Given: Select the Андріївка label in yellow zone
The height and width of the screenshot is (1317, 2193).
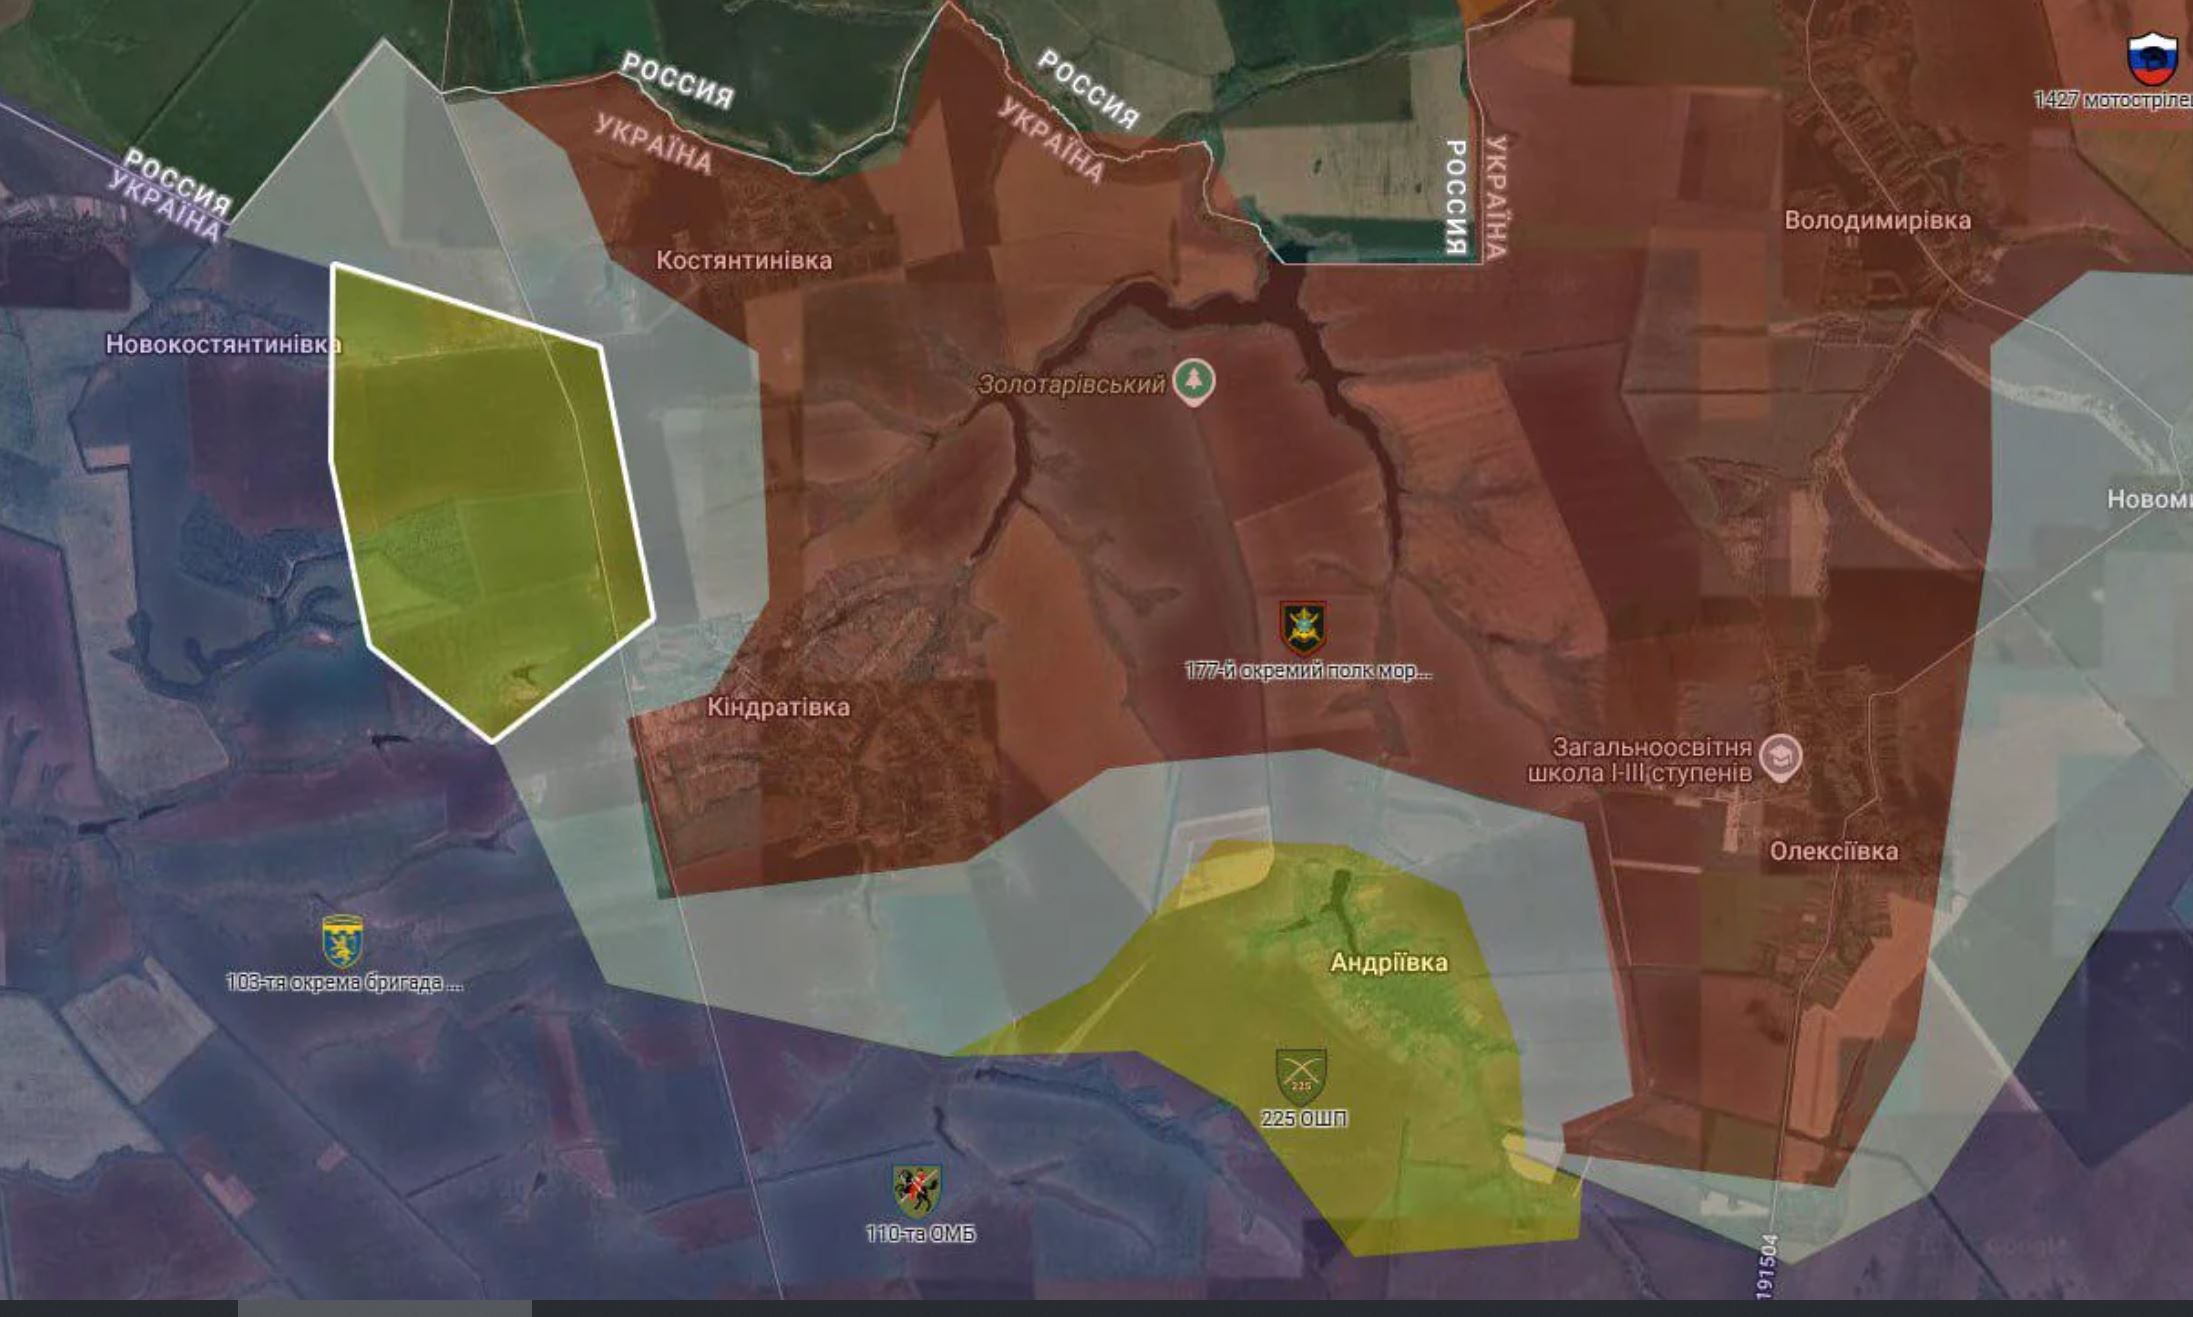Looking at the screenshot, I should click(1389, 963).
